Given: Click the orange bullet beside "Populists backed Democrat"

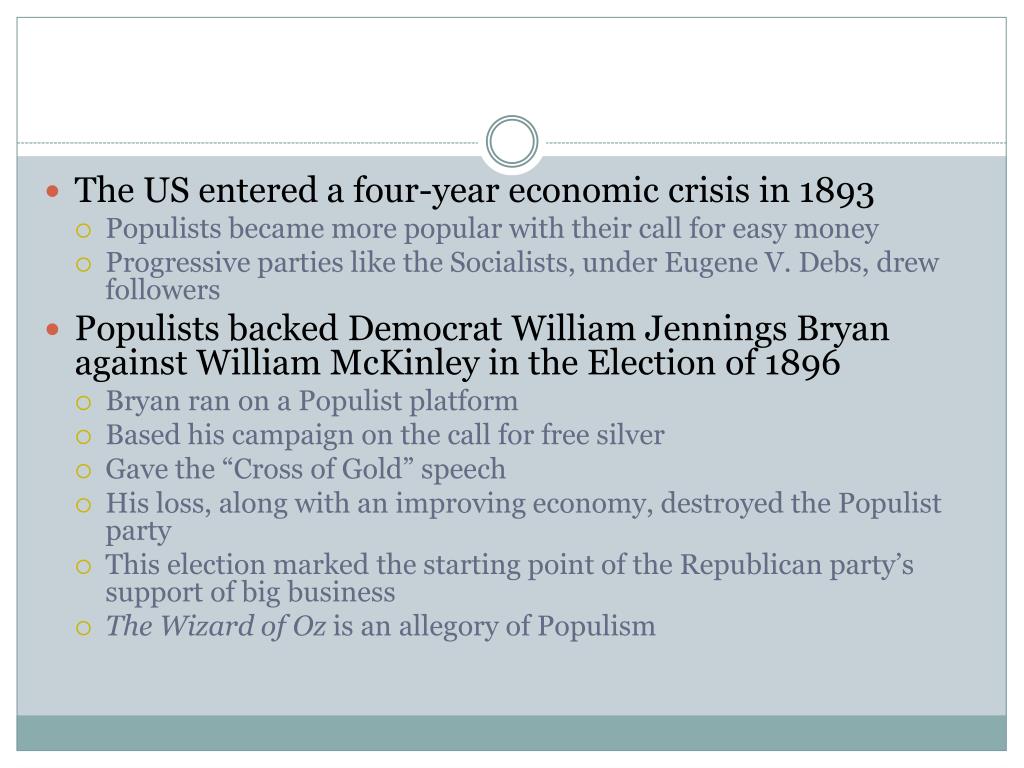Looking at the screenshot, I should (x=53, y=330).
